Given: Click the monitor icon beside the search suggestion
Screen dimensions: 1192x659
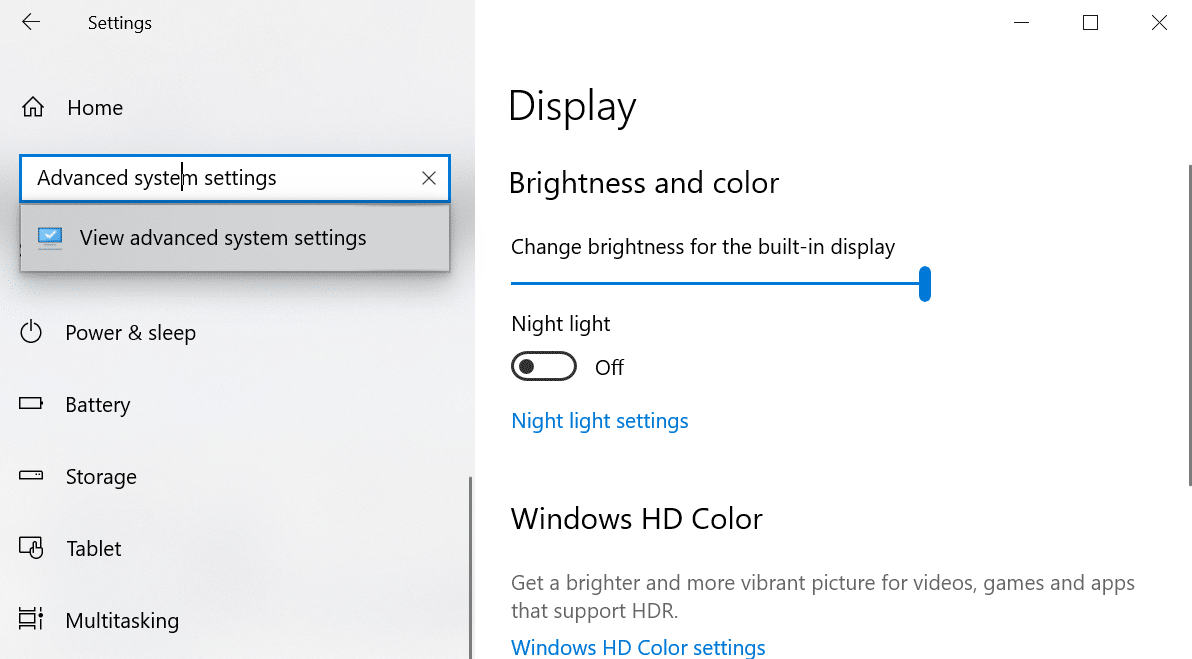Looking at the screenshot, I should point(50,238).
